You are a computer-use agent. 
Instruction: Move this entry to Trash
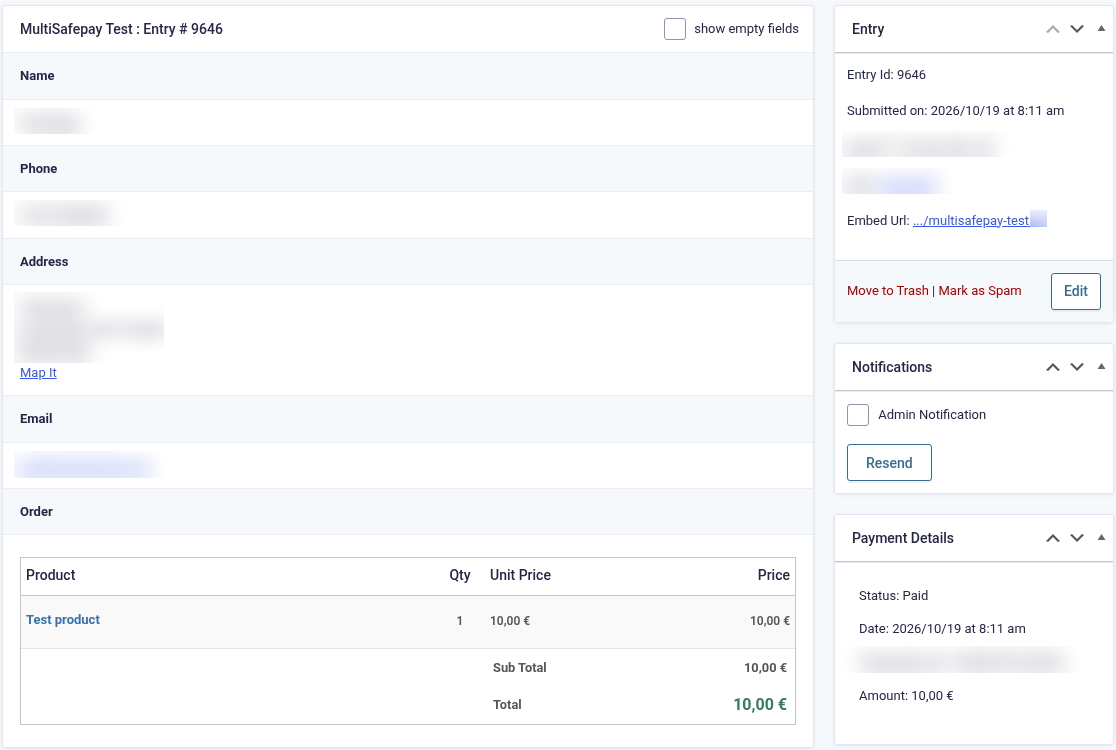pos(888,290)
